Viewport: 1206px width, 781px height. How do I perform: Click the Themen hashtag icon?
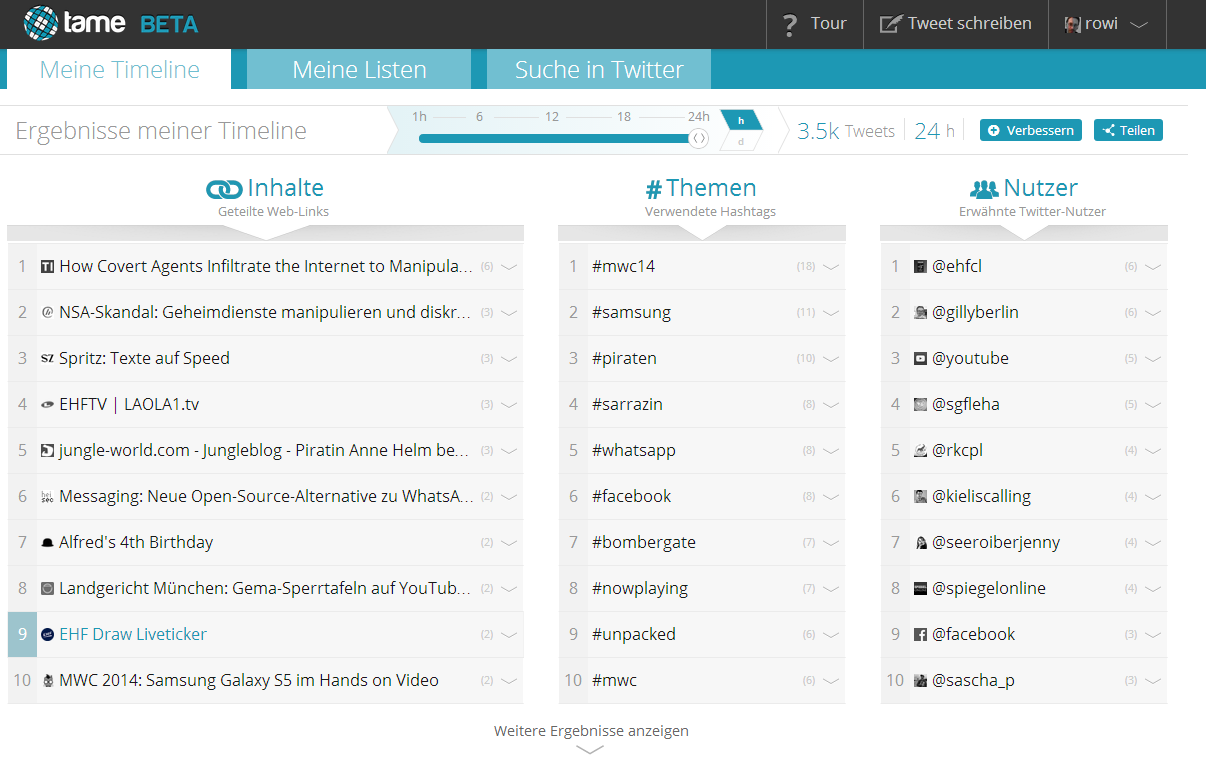click(654, 189)
